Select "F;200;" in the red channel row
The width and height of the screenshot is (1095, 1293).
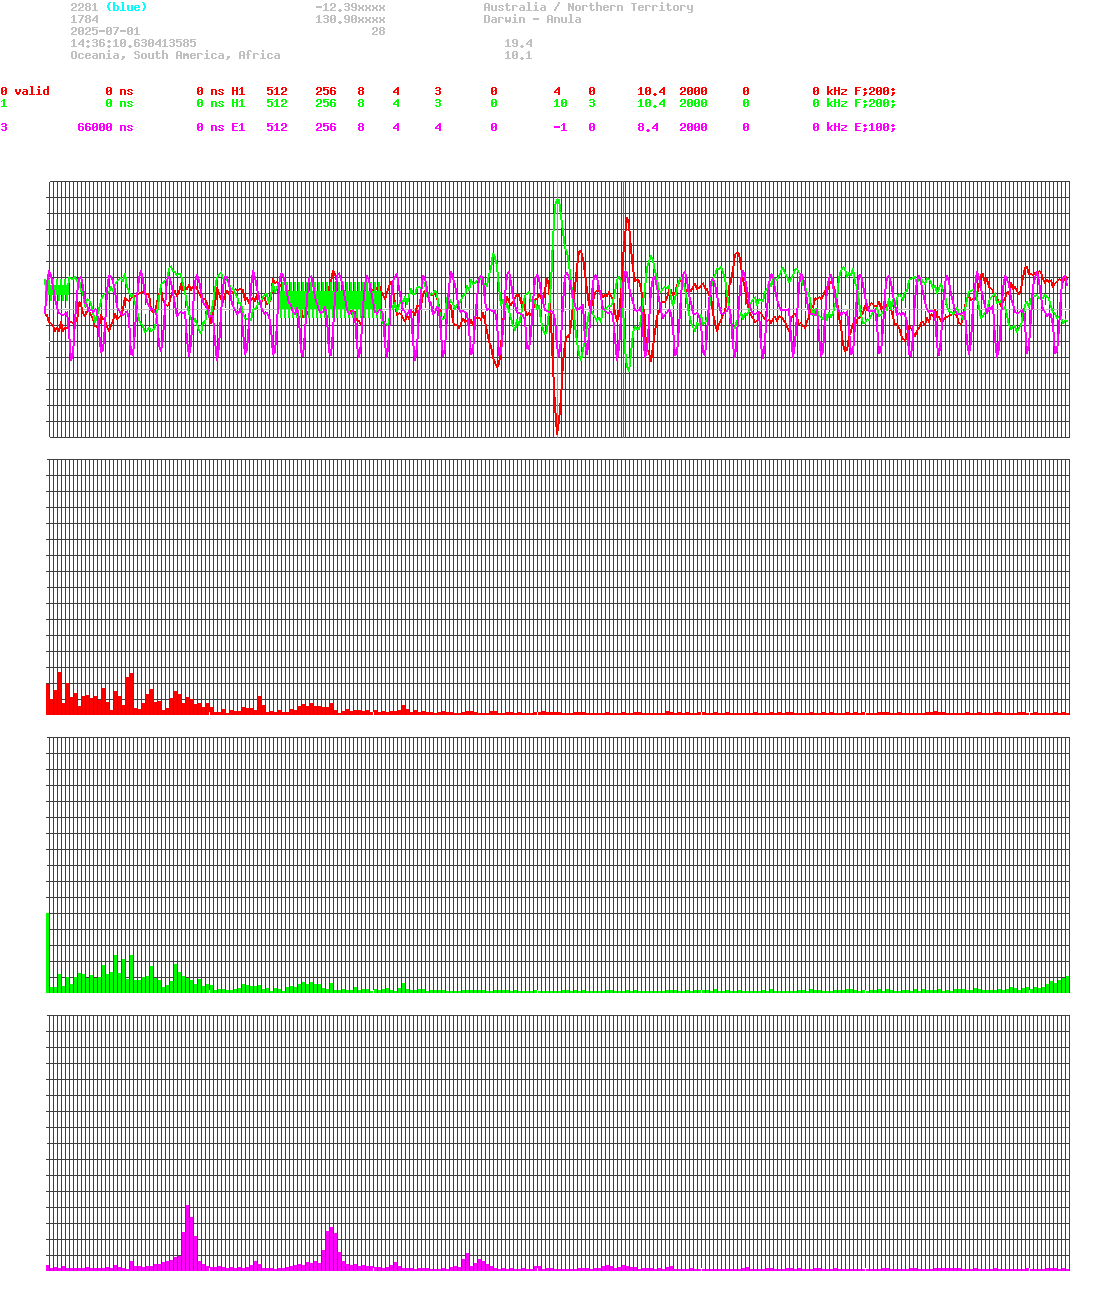click(x=875, y=91)
